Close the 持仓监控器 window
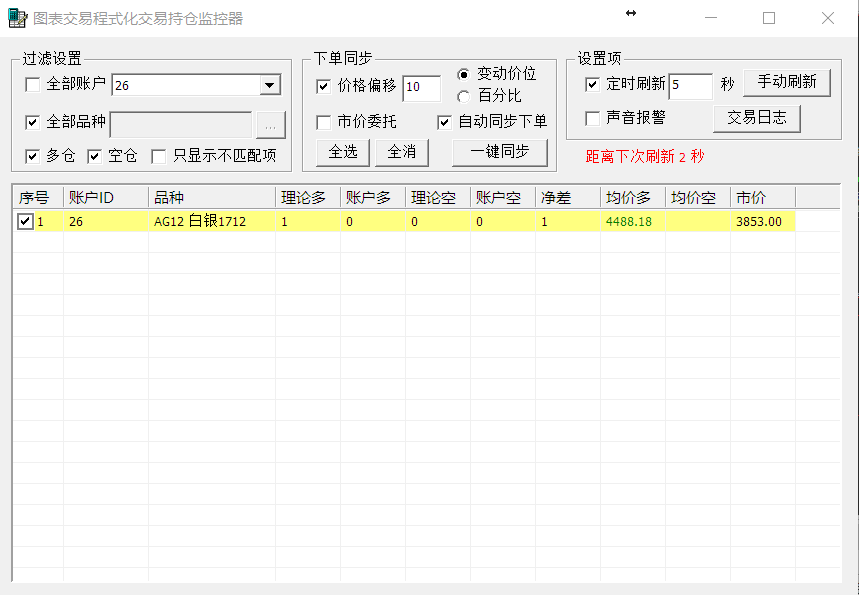This screenshot has width=859, height=595. 828,18
